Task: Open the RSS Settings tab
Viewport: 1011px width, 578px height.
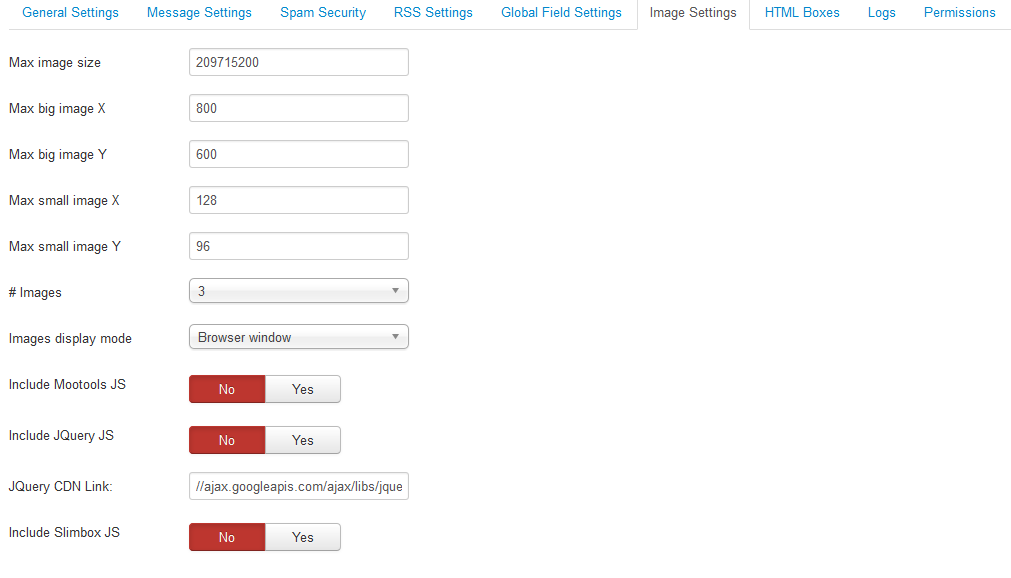Action: coord(433,13)
